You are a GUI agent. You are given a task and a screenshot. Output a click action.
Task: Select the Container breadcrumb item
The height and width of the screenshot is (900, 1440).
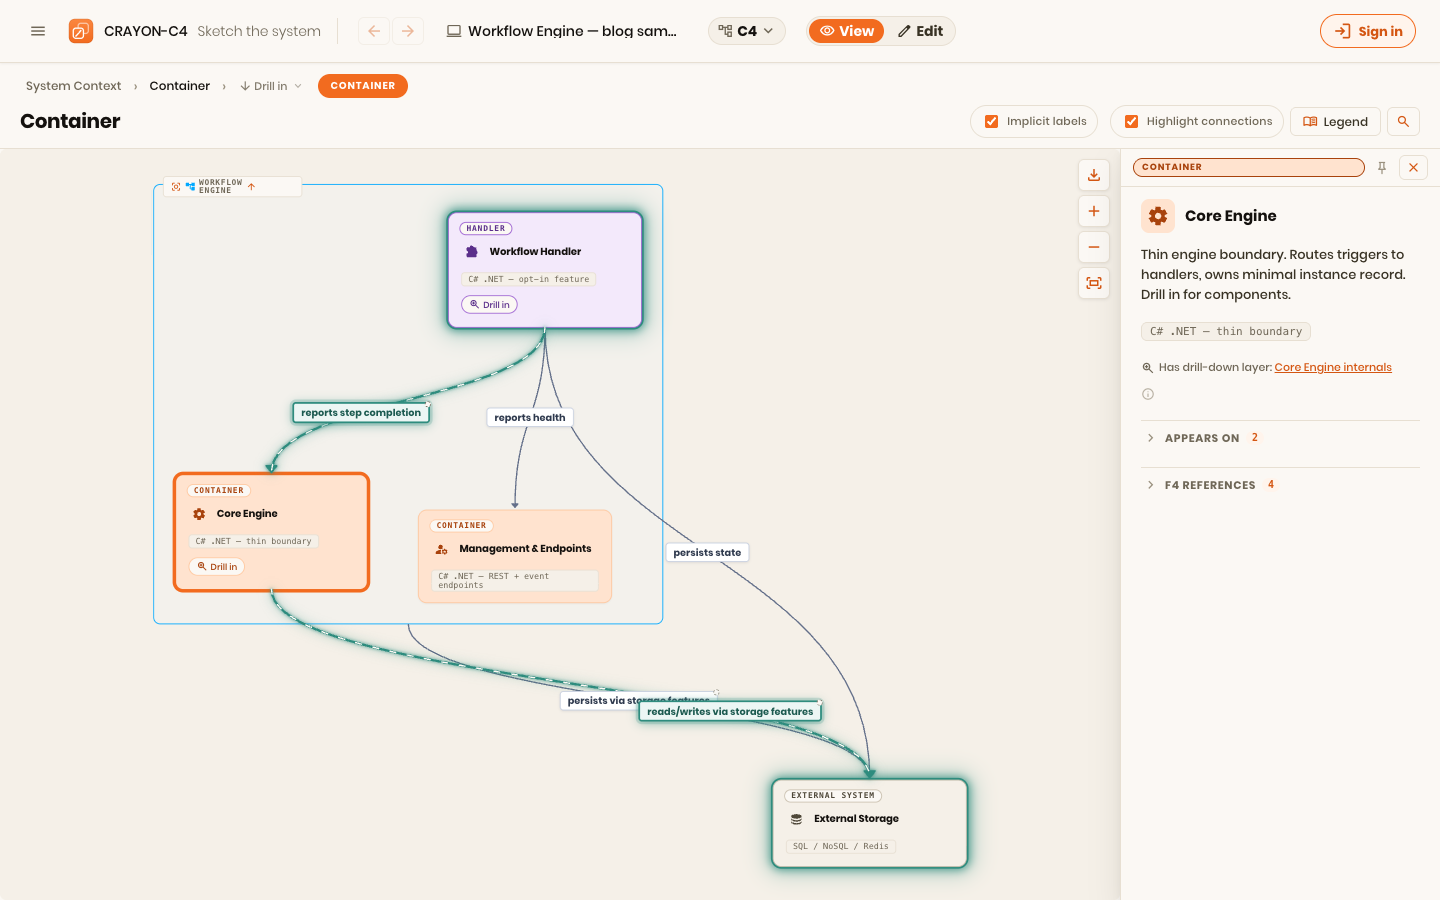click(180, 86)
